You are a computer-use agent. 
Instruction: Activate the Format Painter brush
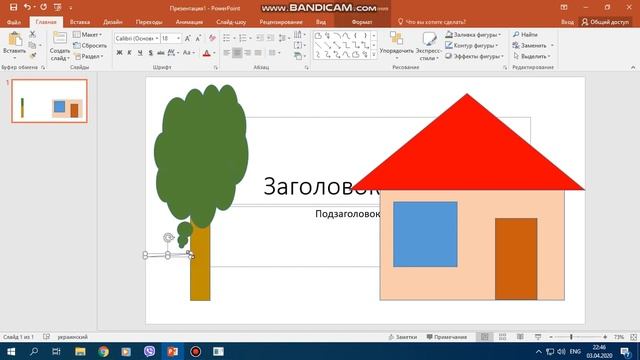[x=33, y=56]
